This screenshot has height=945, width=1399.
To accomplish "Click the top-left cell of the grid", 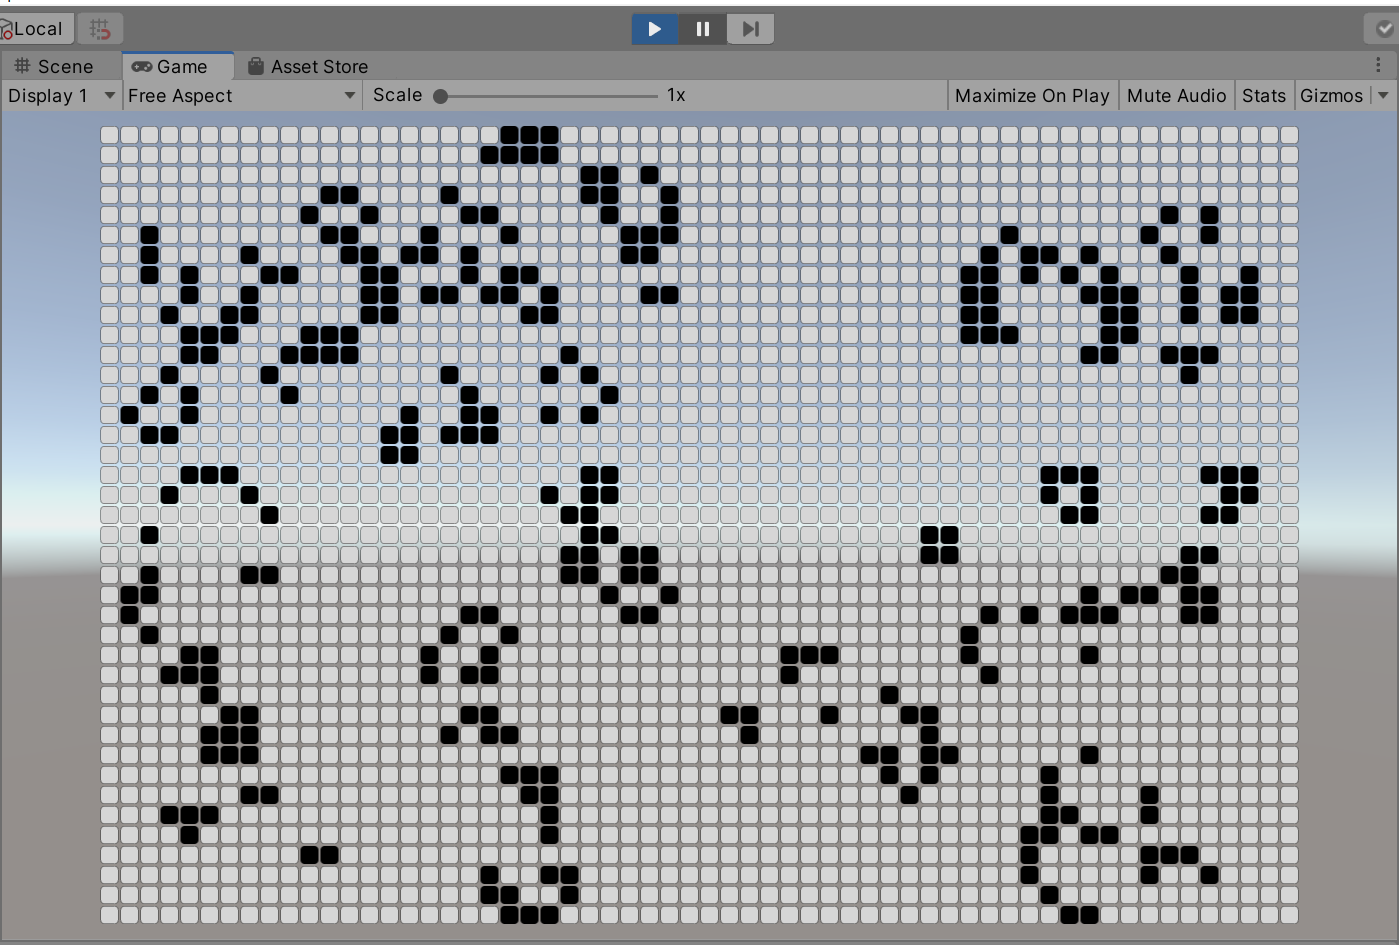I will 109,135.
